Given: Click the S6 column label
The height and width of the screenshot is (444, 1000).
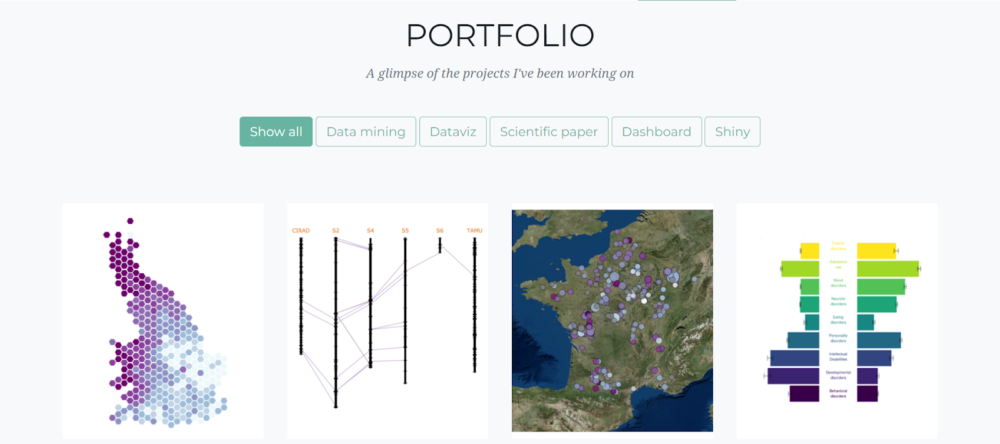Looking at the screenshot, I should 439,231.
